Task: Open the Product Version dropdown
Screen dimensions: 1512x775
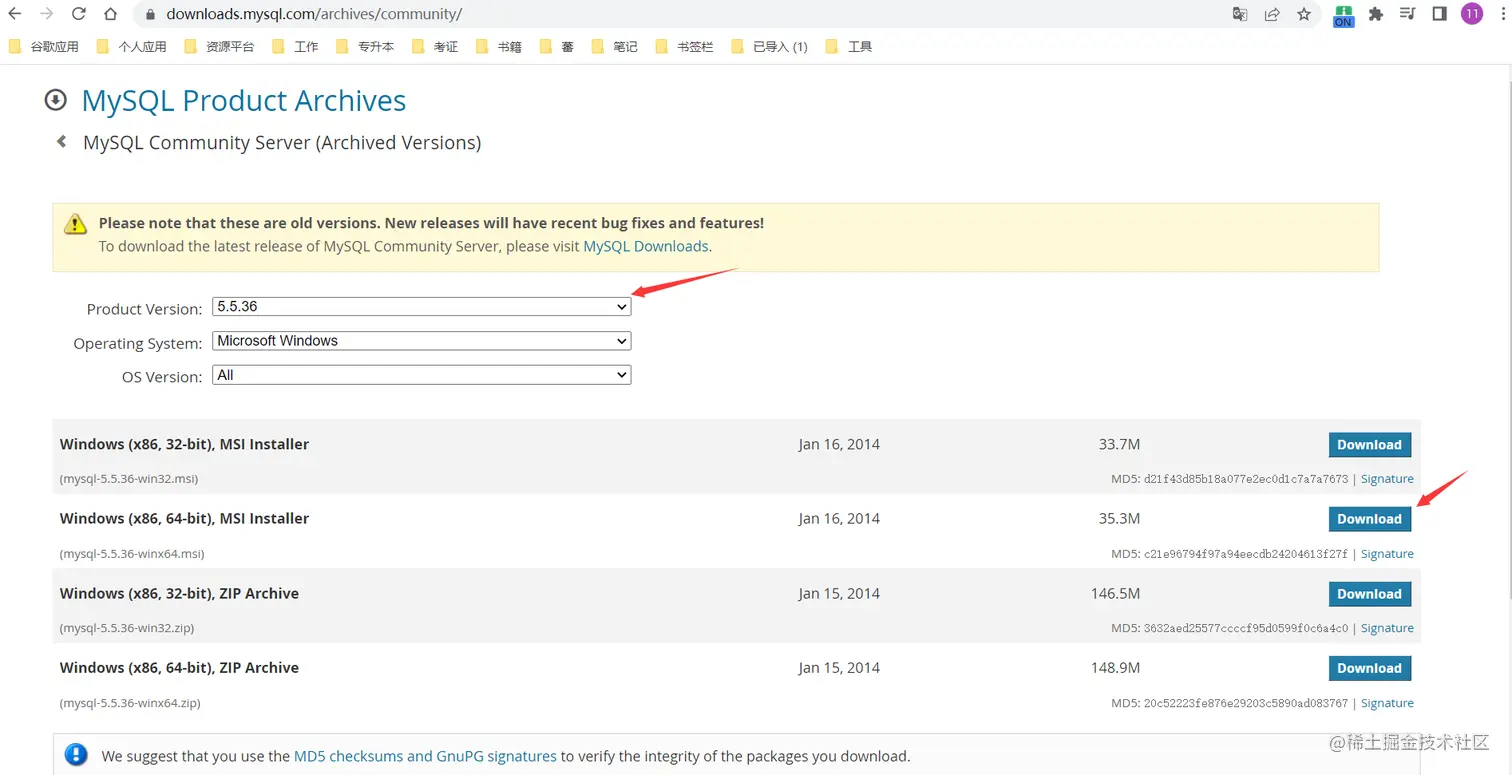Action: 421,307
